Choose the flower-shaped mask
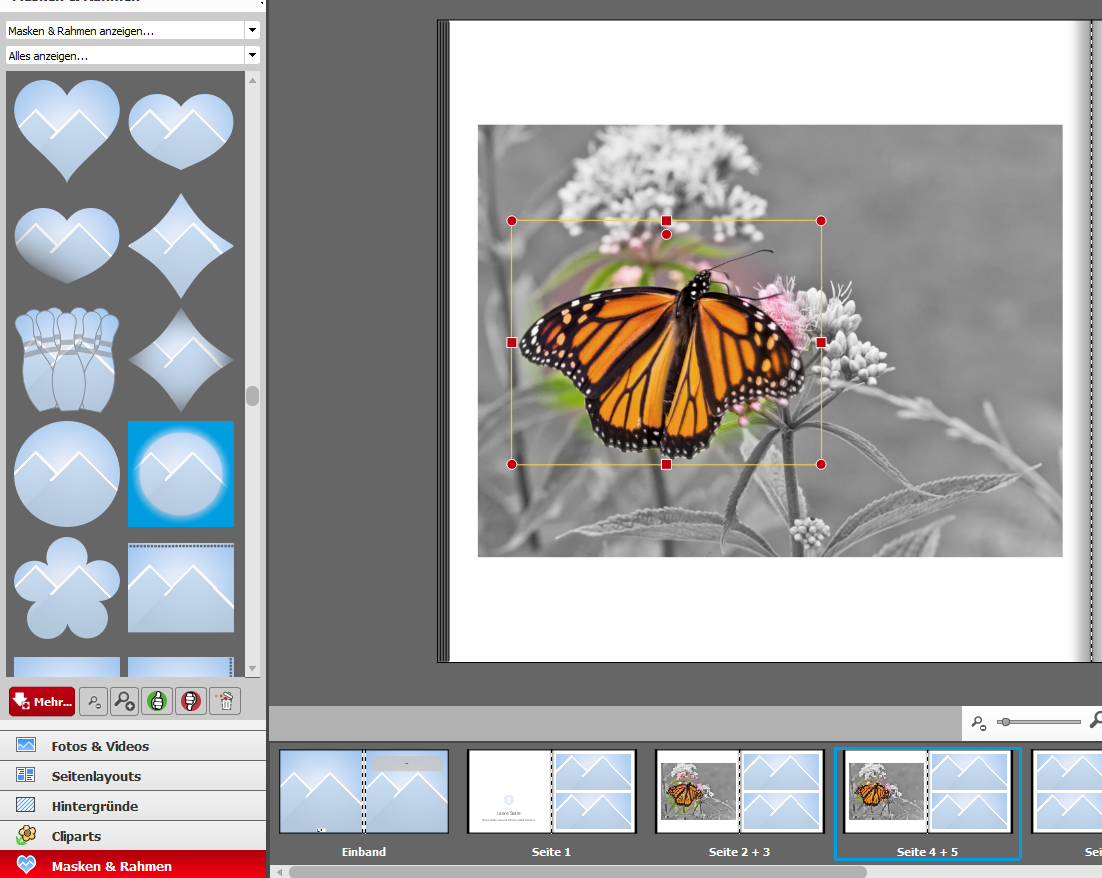 pos(65,588)
